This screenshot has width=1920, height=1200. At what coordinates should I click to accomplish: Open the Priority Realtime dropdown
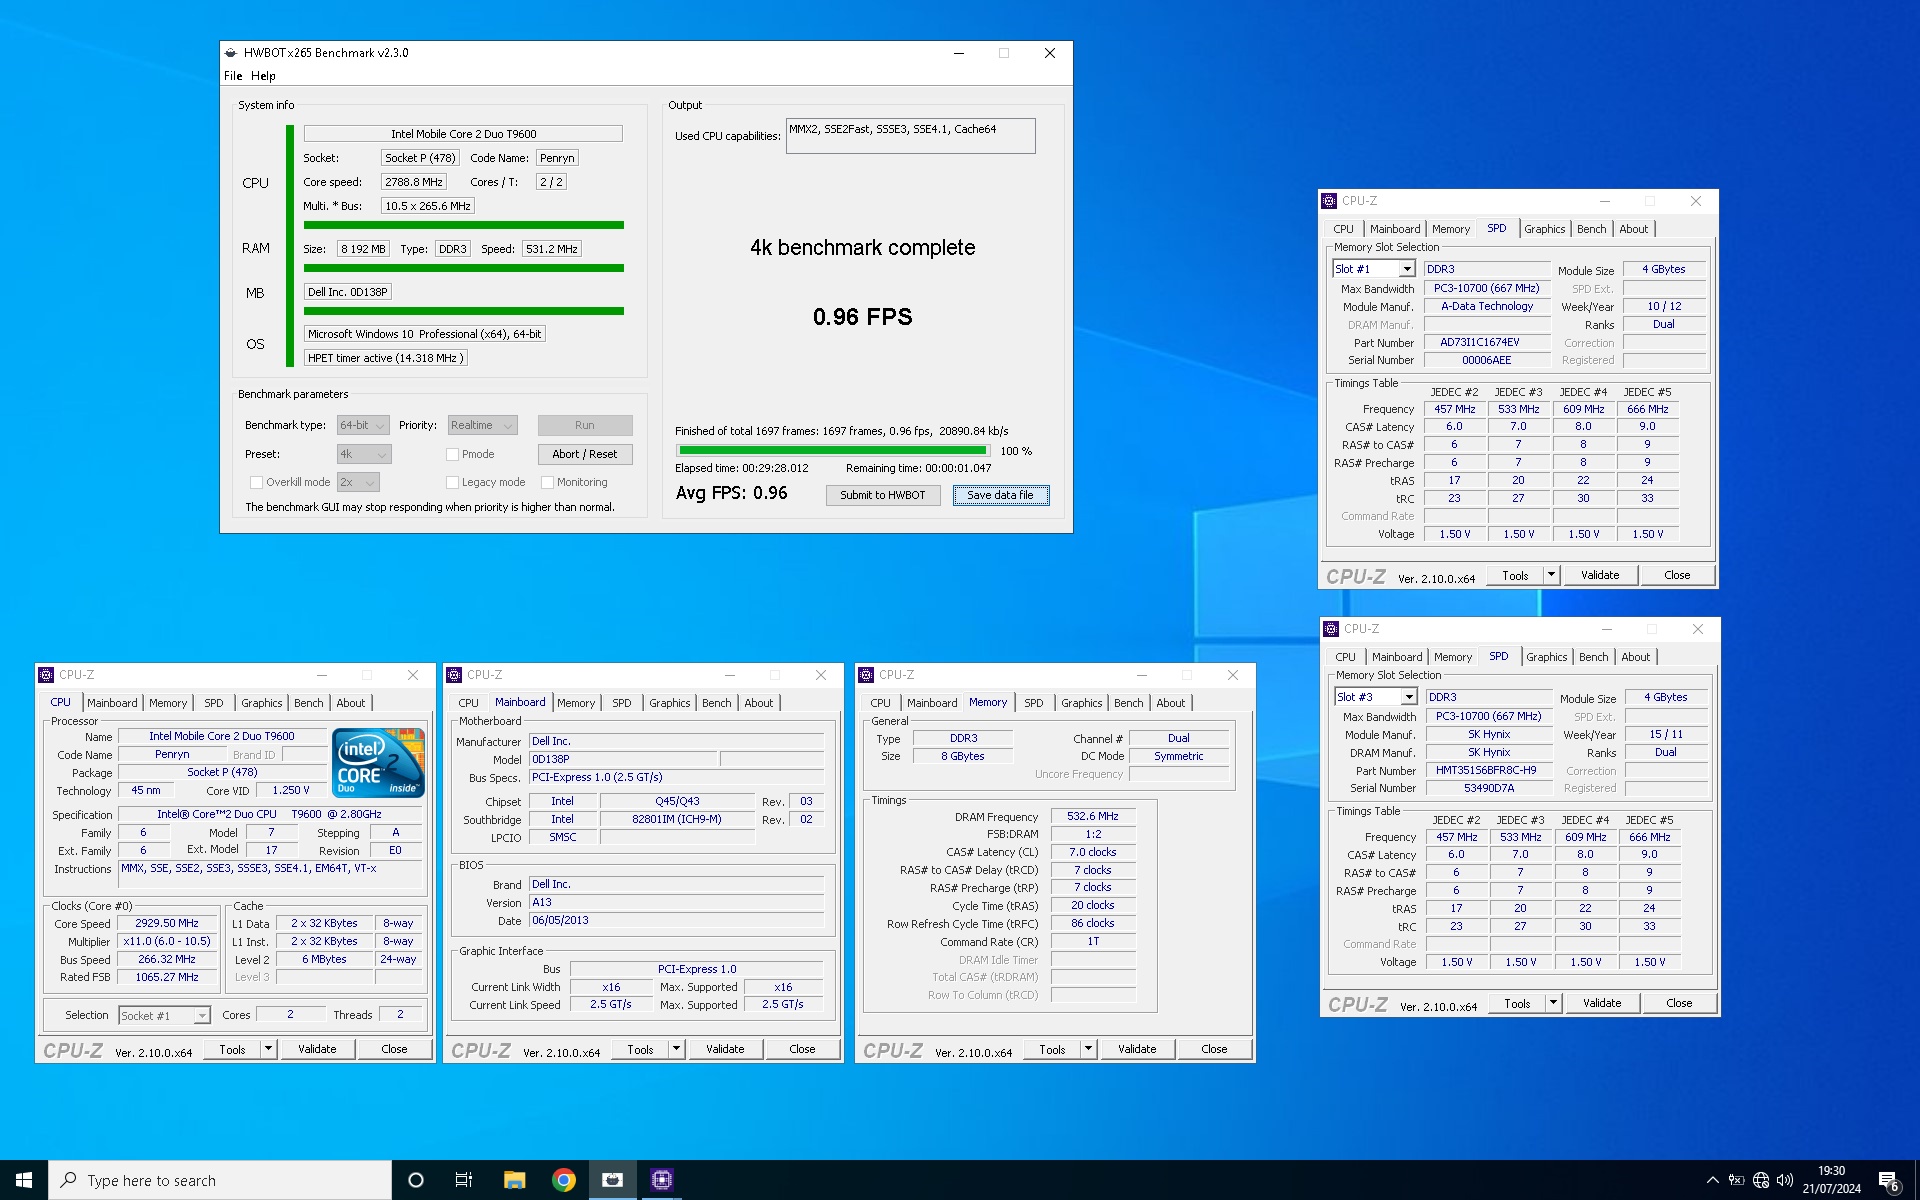[483, 425]
